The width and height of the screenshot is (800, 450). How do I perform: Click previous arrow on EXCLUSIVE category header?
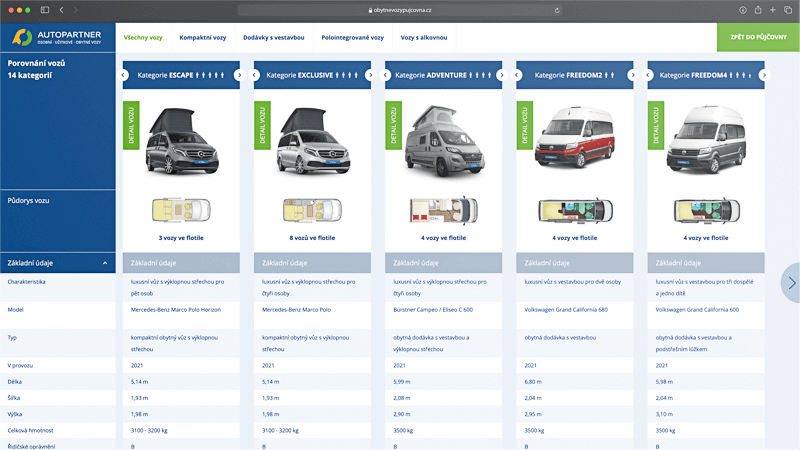256,75
